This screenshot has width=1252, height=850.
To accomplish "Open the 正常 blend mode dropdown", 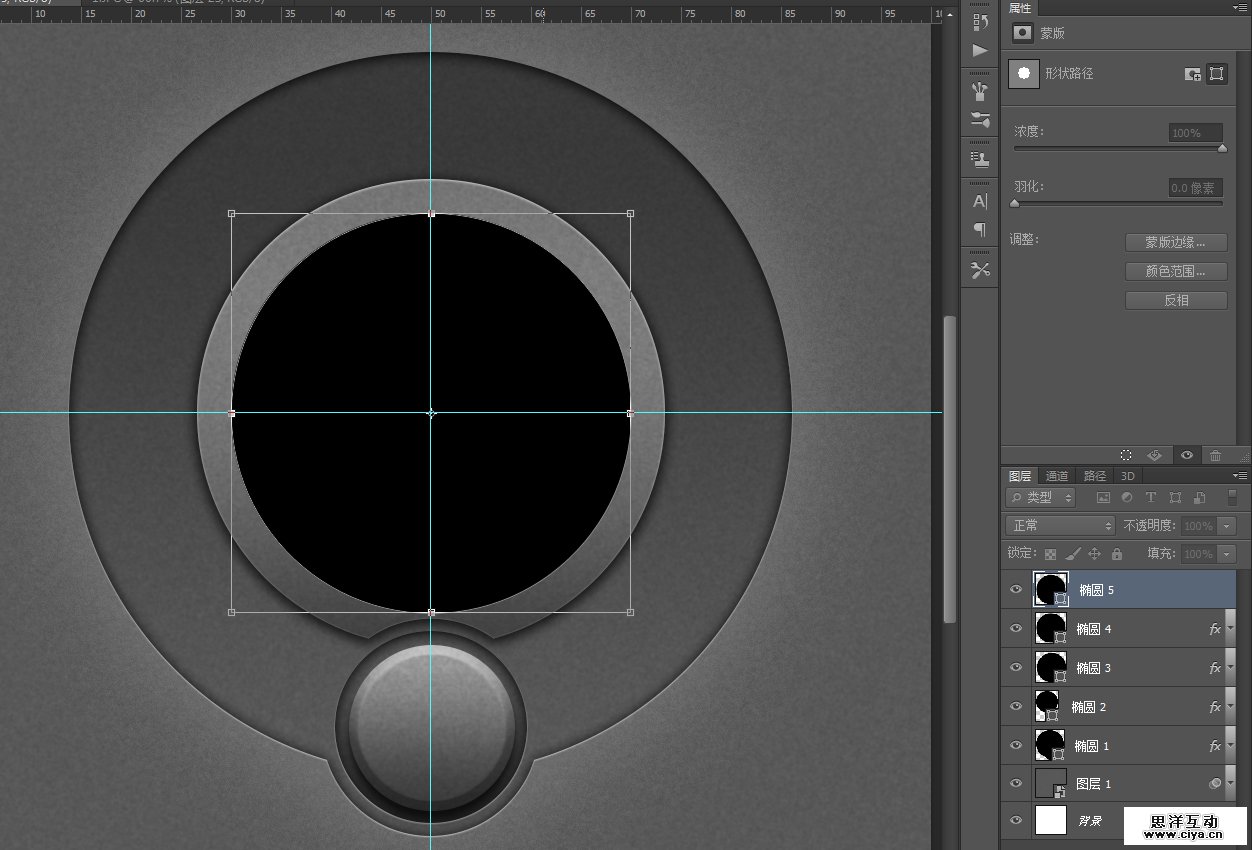I will coord(1060,526).
